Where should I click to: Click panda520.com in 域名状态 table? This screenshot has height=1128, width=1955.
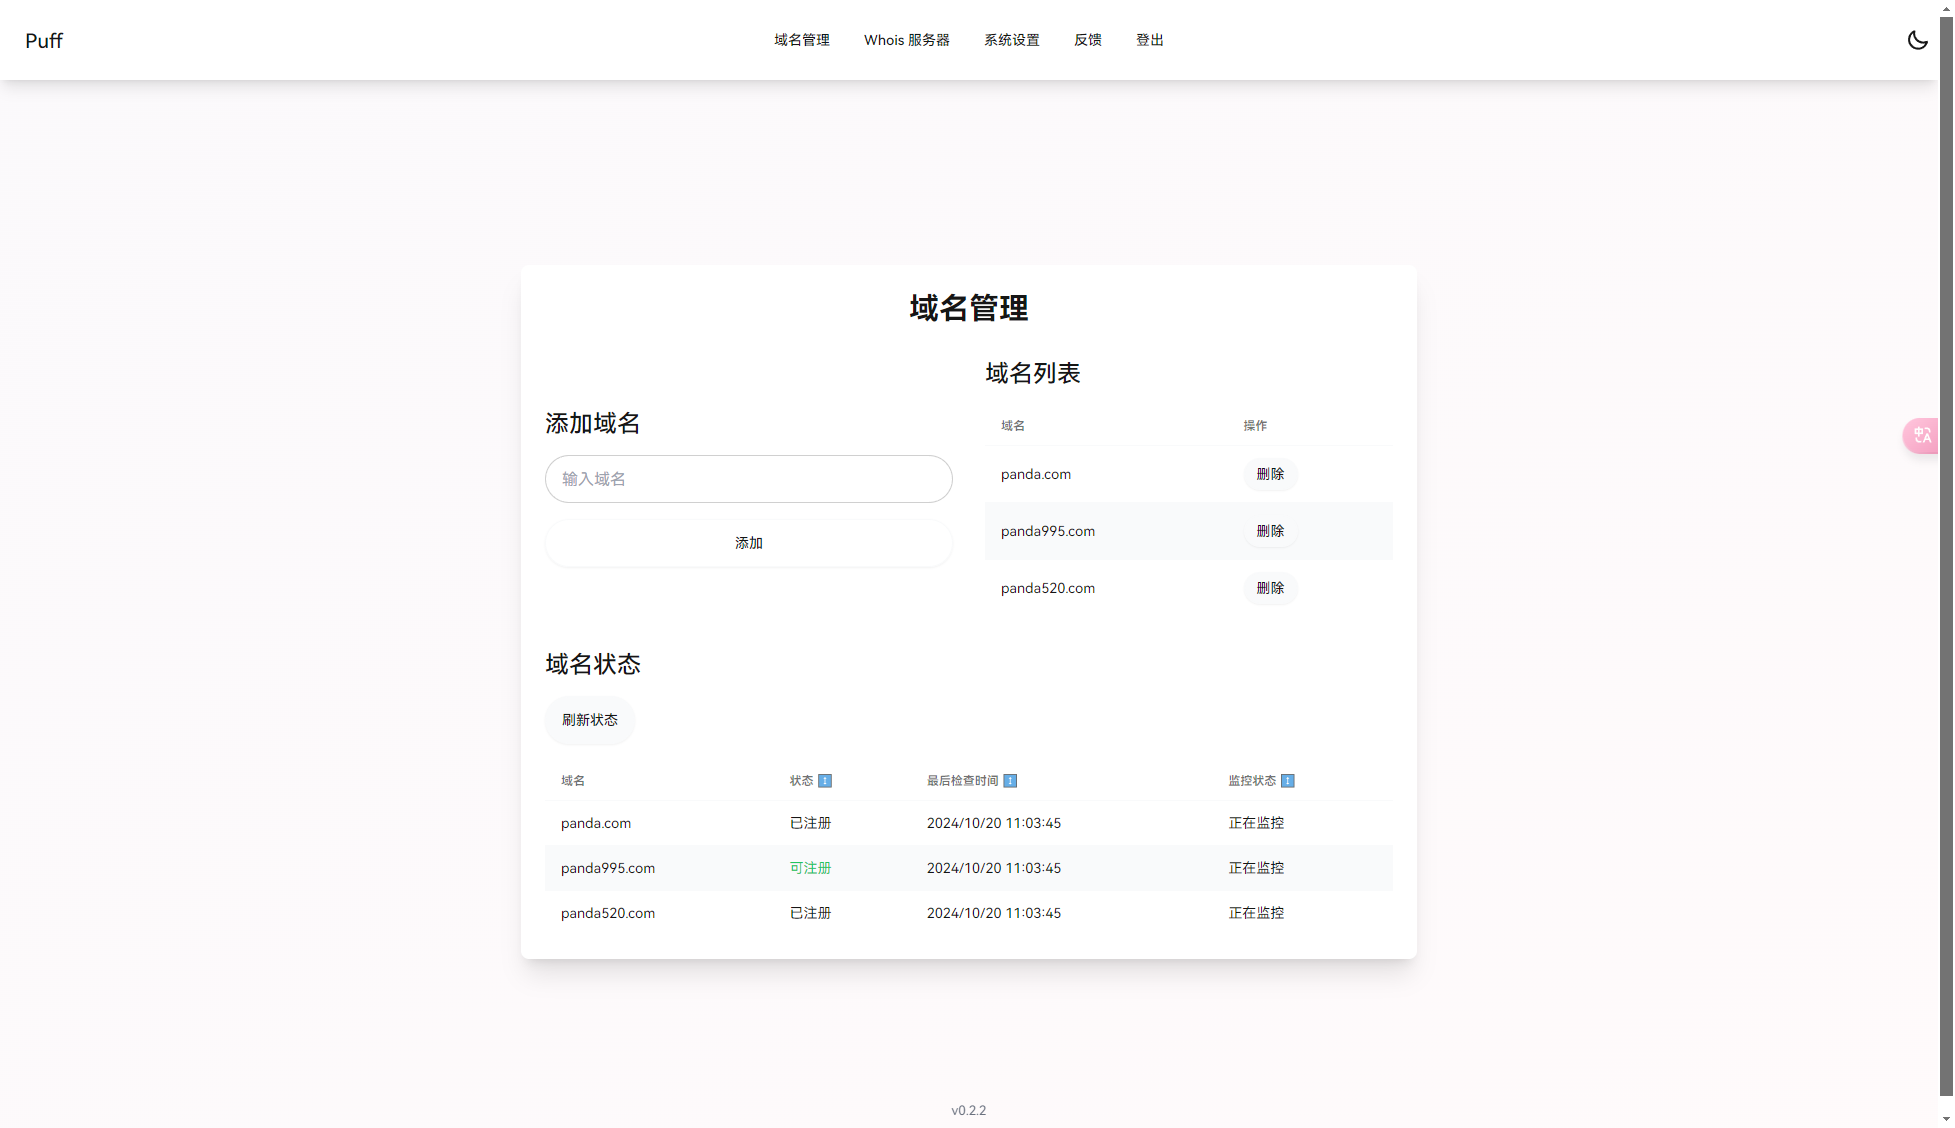pyautogui.click(x=608, y=913)
